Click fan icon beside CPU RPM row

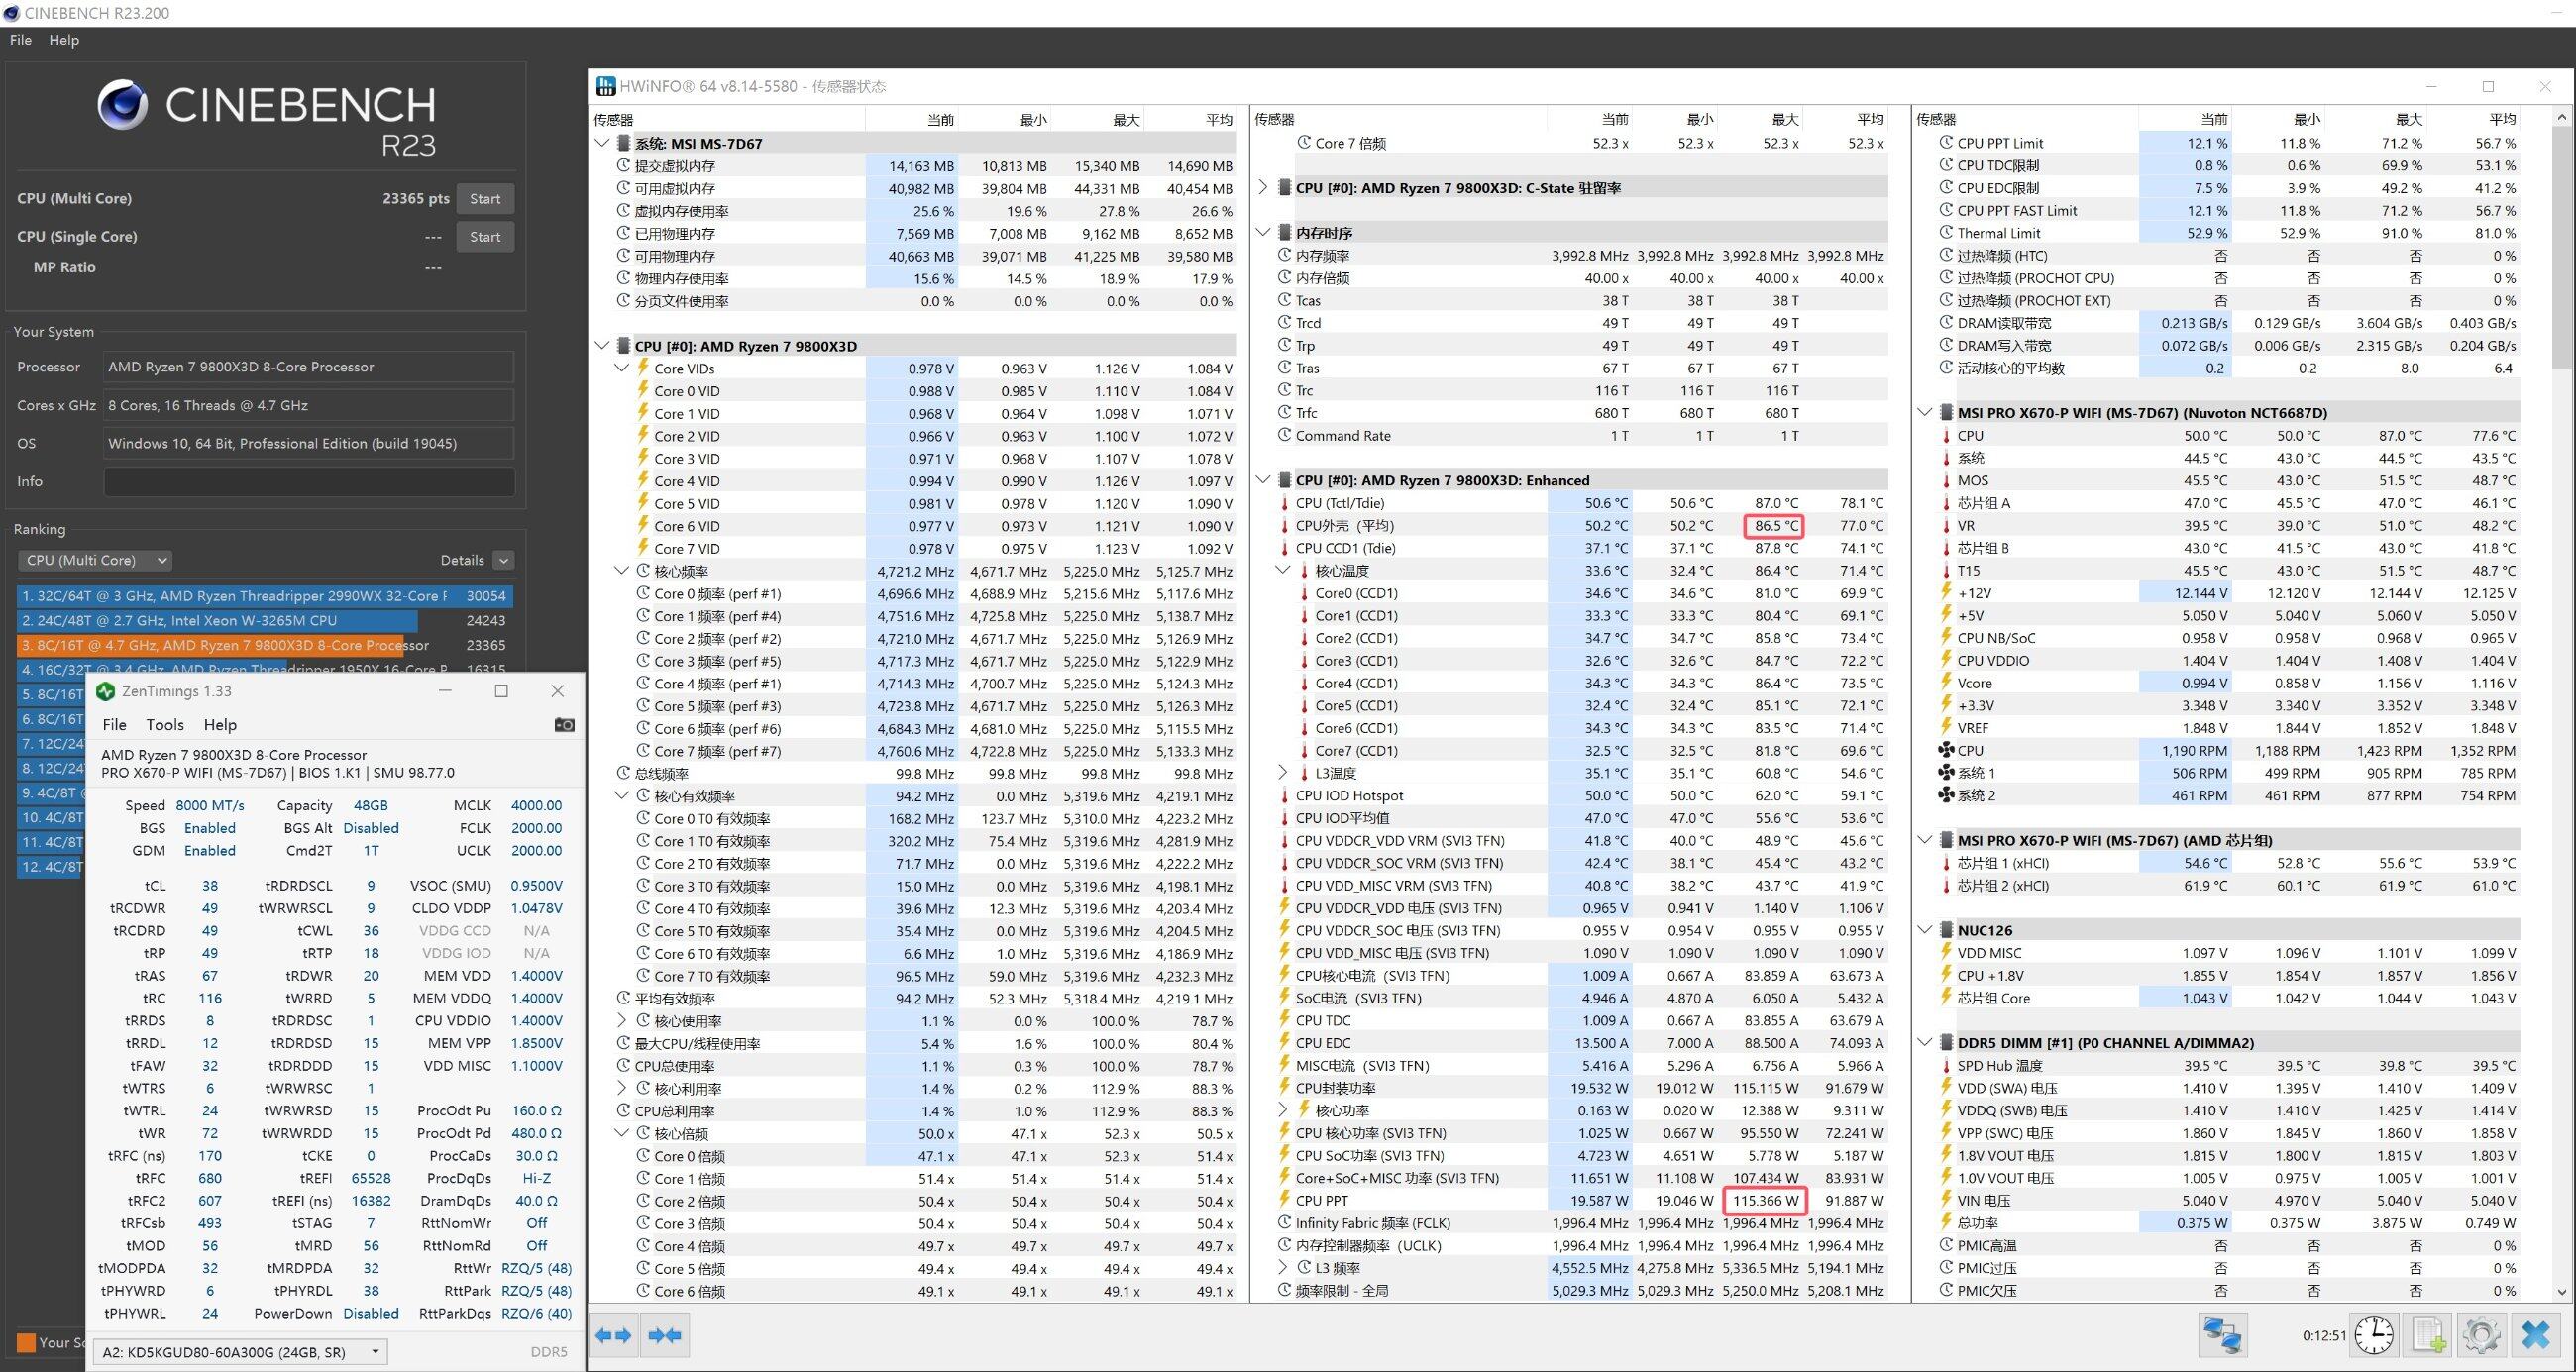(x=1946, y=750)
